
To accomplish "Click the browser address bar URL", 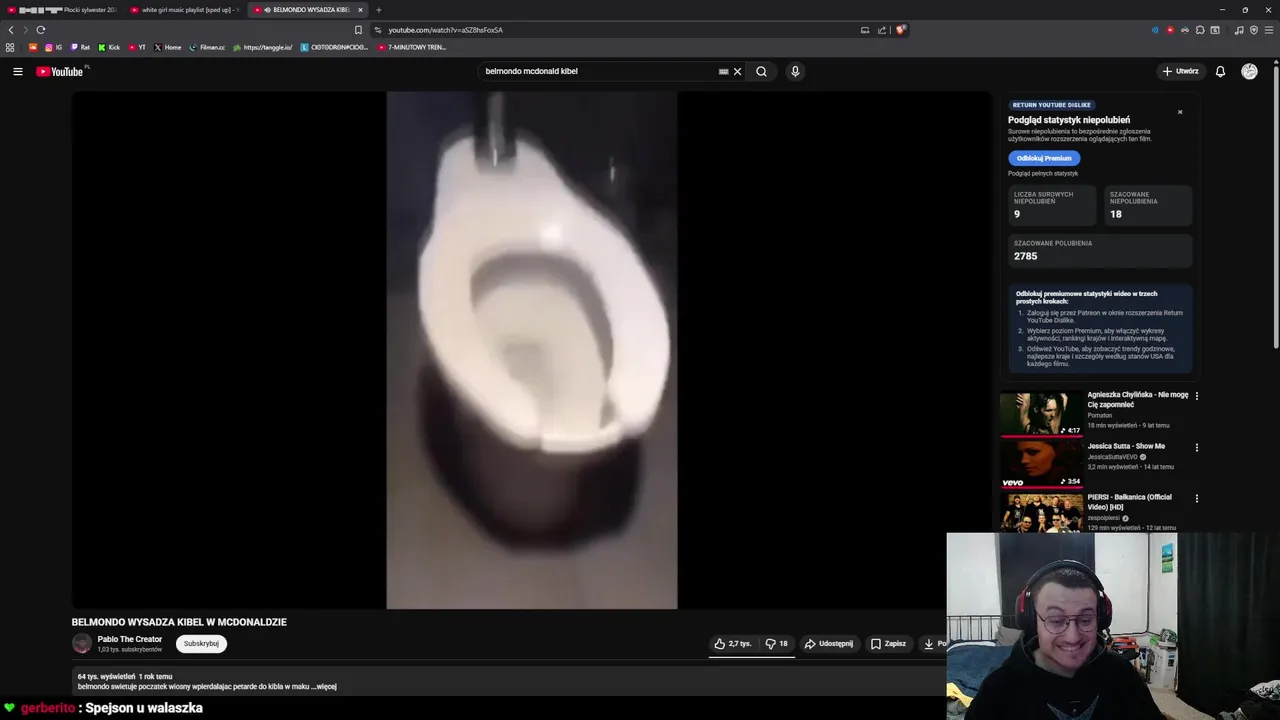I will tap(445, 30).
